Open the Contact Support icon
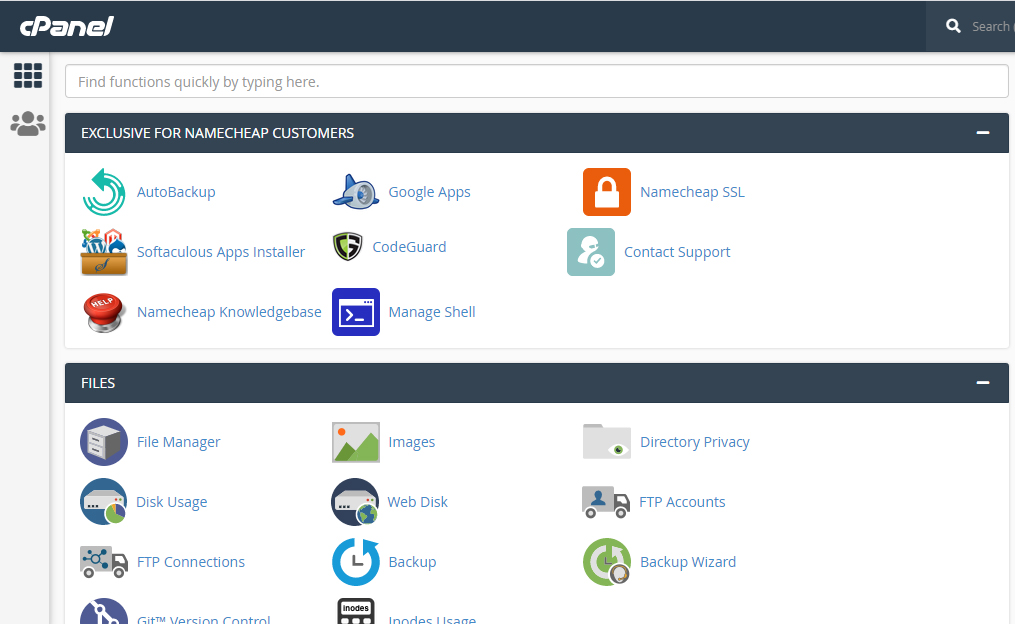Screen dimensions: 1015x624 591,252
